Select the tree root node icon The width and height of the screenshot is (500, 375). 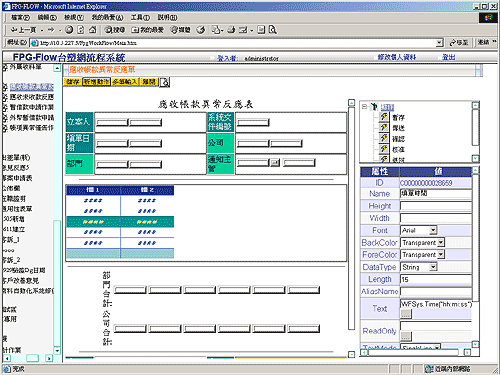374,107
